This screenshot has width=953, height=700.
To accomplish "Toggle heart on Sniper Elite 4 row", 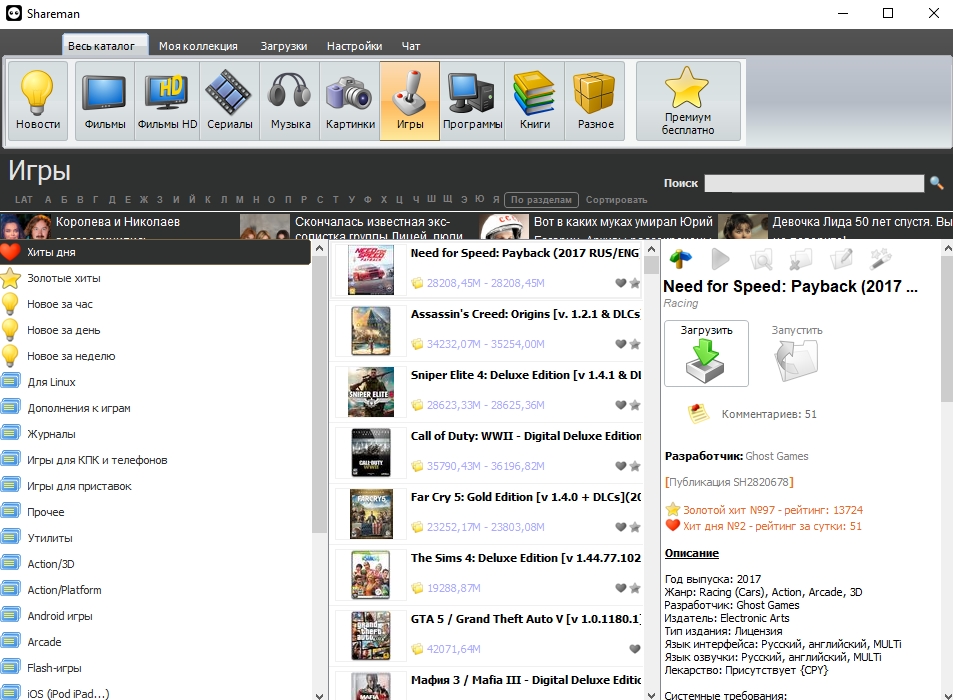I will [621, 405].
